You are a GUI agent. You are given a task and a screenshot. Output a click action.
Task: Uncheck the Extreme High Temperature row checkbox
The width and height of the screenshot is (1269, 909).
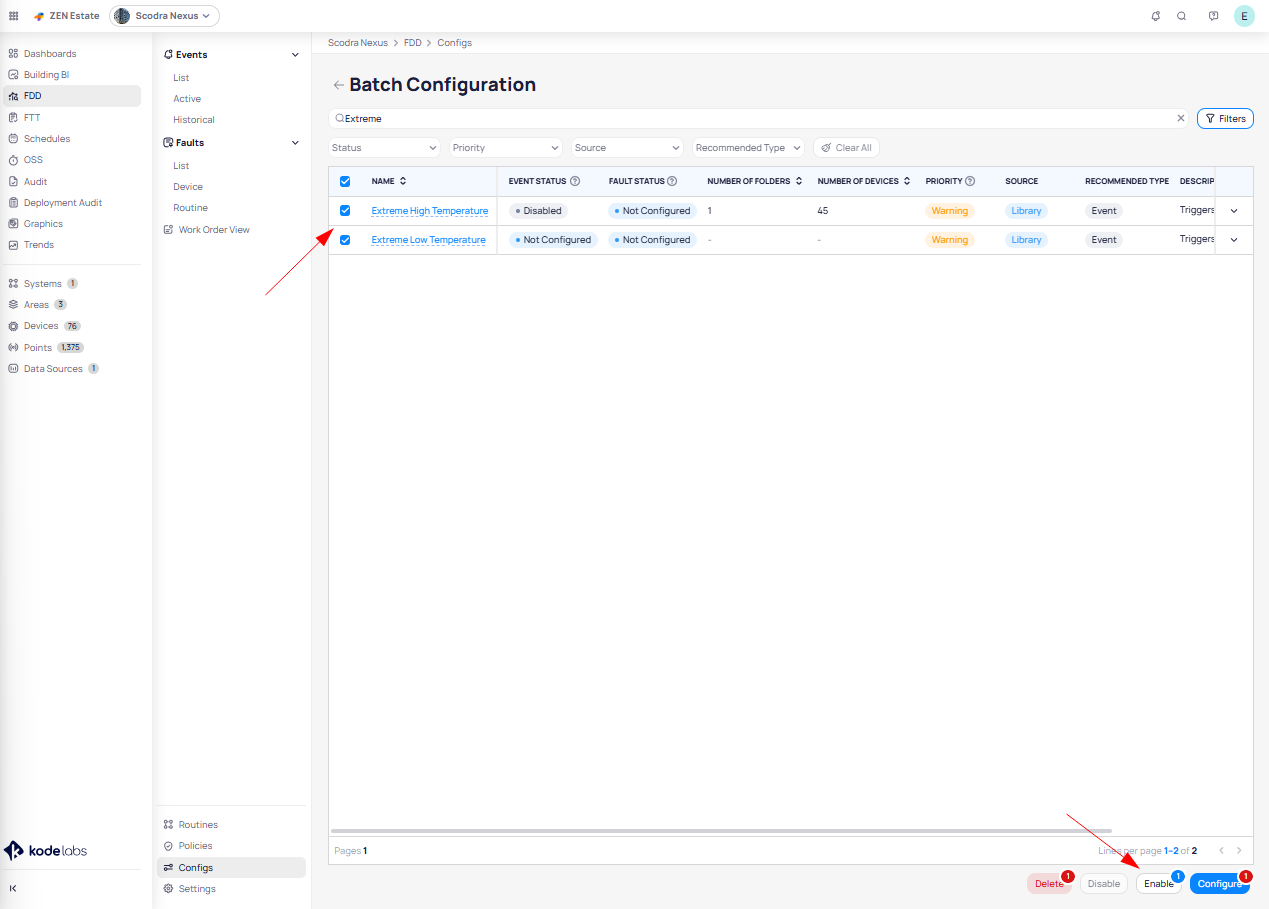coord(345,211)
